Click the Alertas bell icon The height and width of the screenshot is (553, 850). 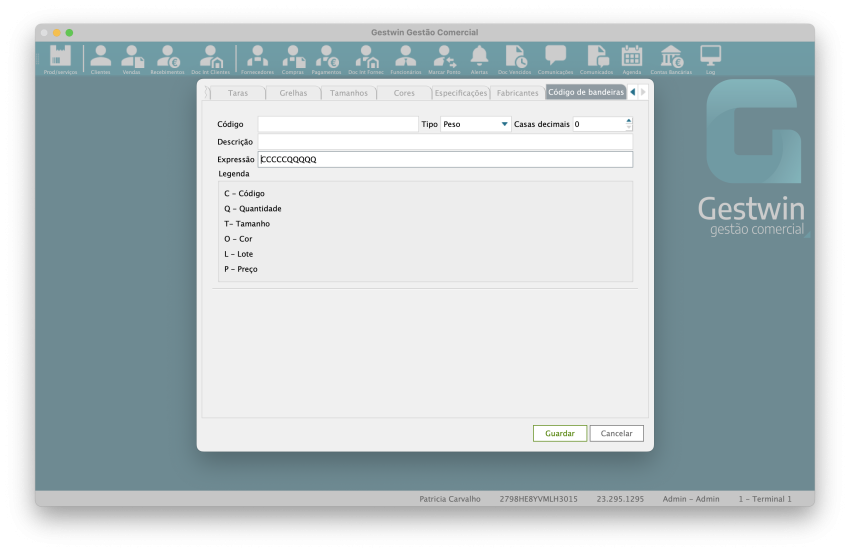click(479, 58)
